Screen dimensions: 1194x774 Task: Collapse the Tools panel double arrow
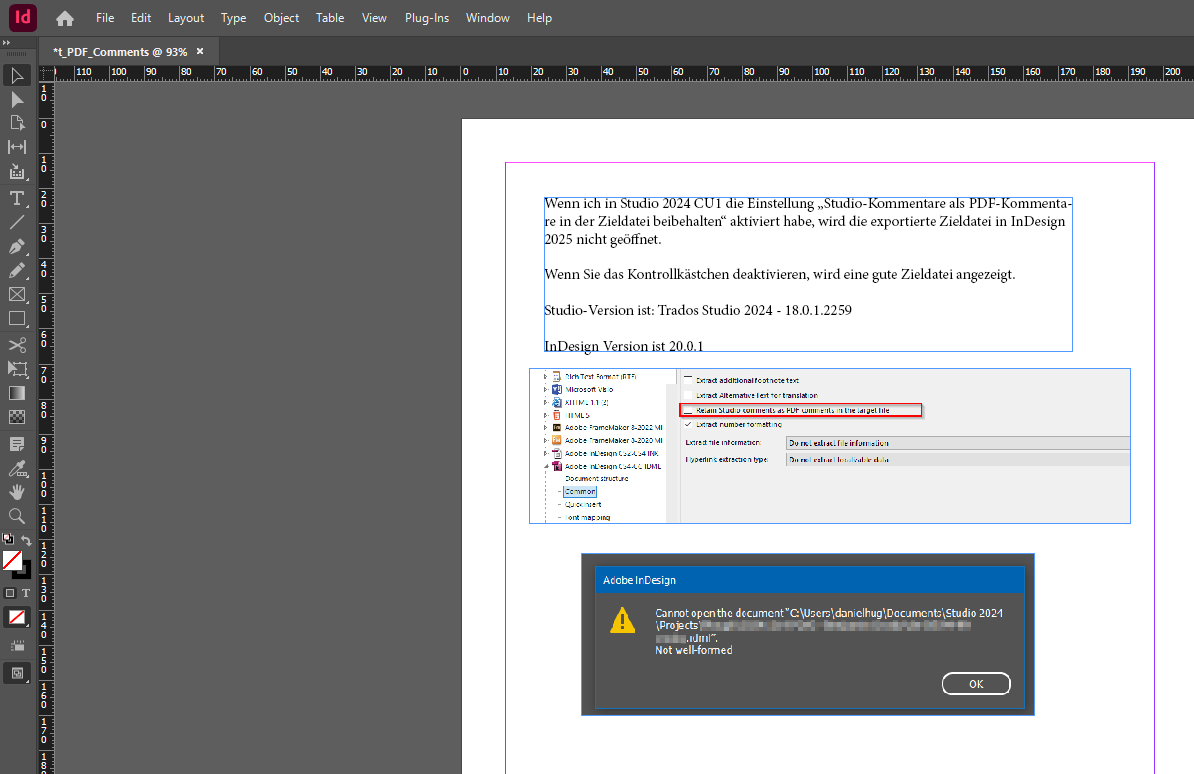pyautogui.click(x=7, y=43)
